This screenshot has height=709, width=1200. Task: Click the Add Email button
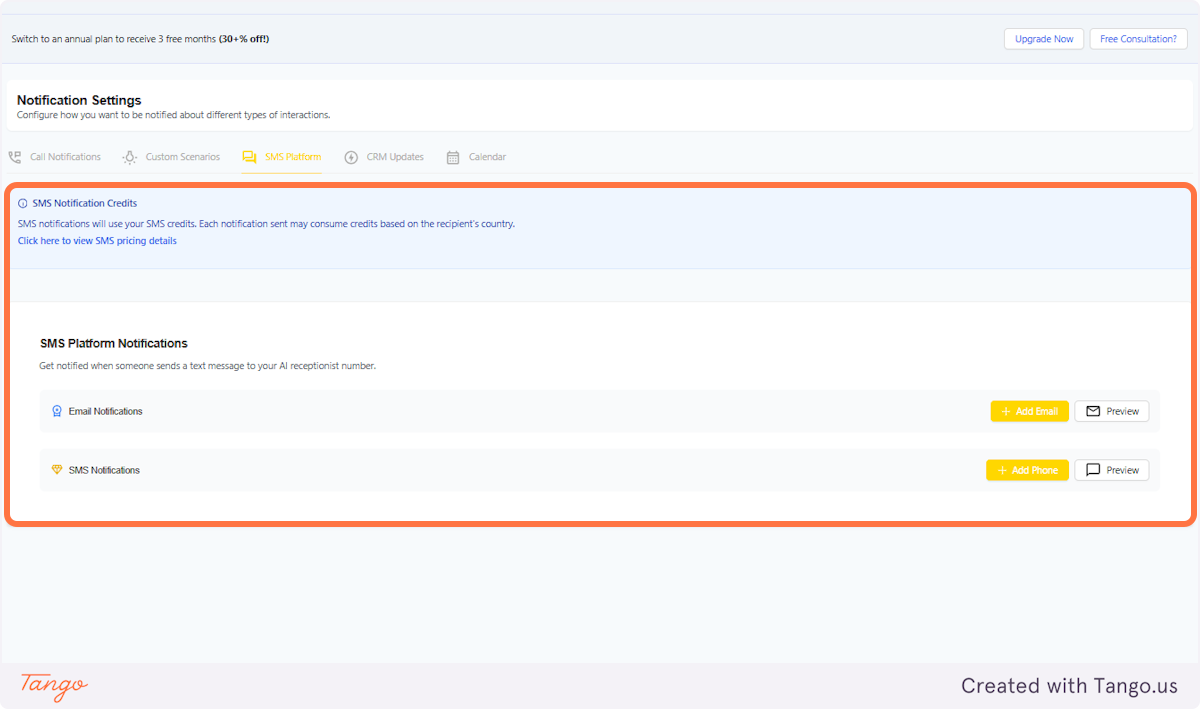(x=1029, y=411)
